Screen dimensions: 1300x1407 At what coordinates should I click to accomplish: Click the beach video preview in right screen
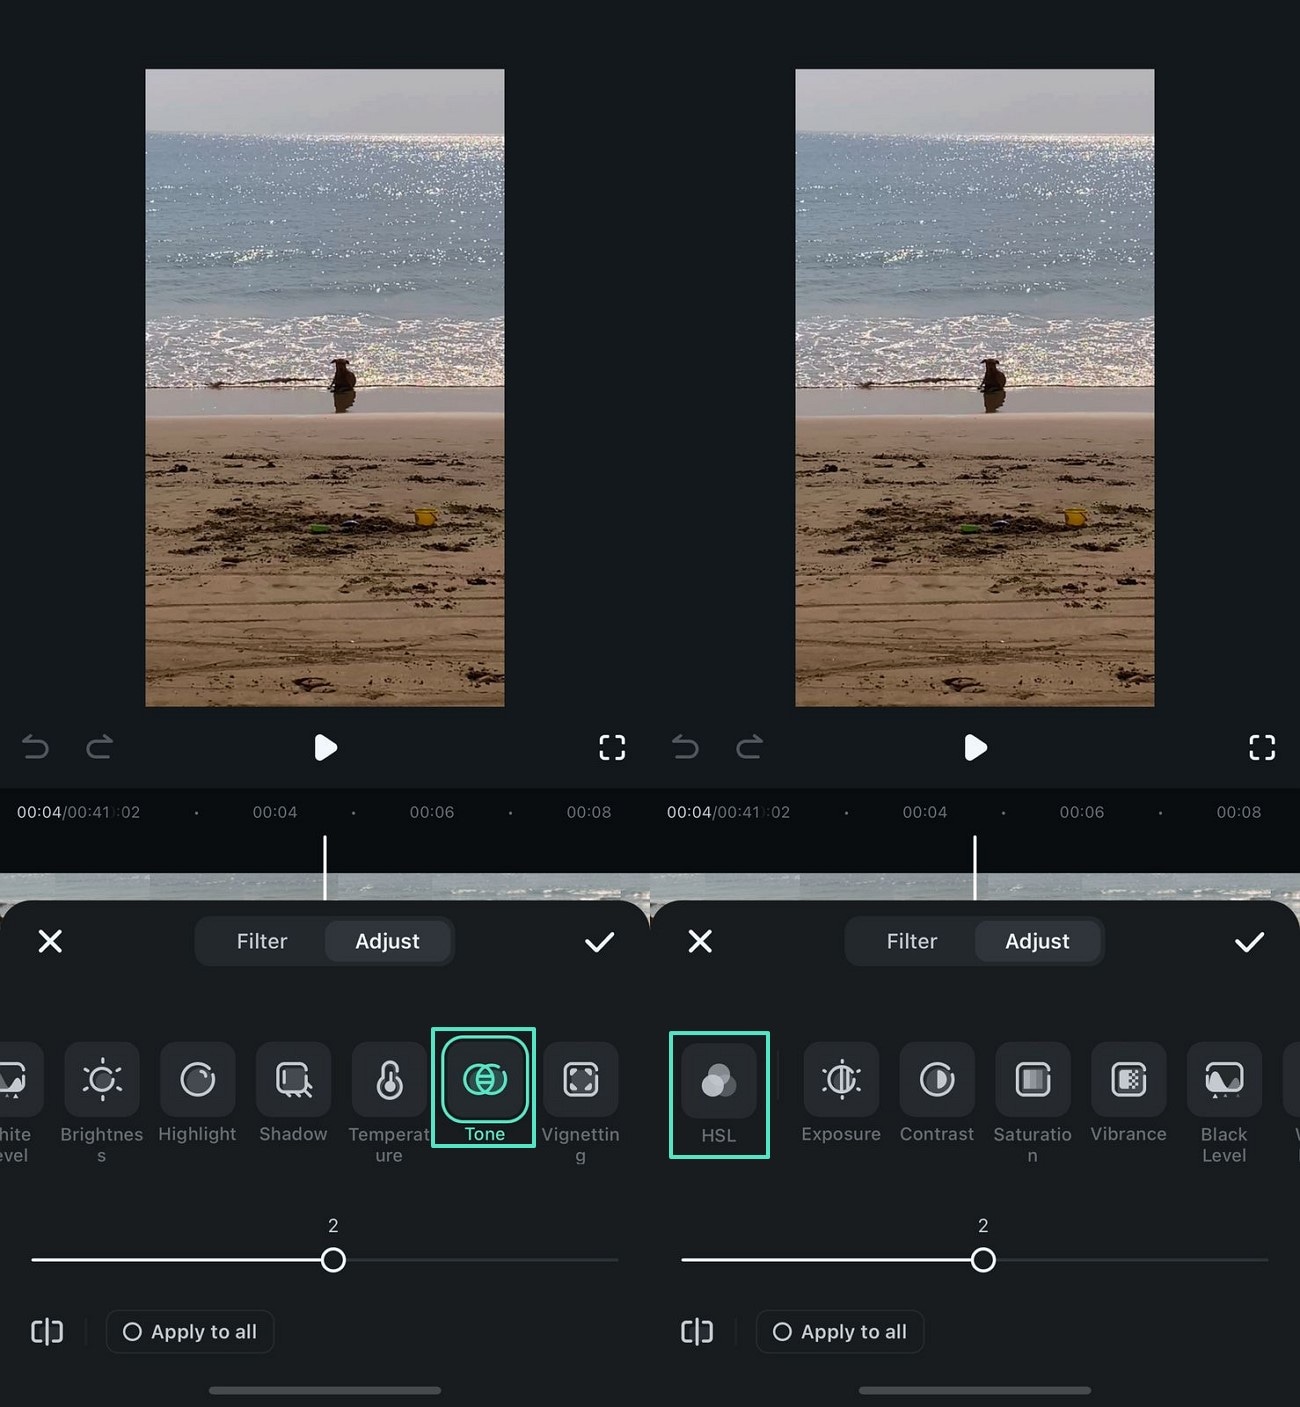tap(975, 388)
